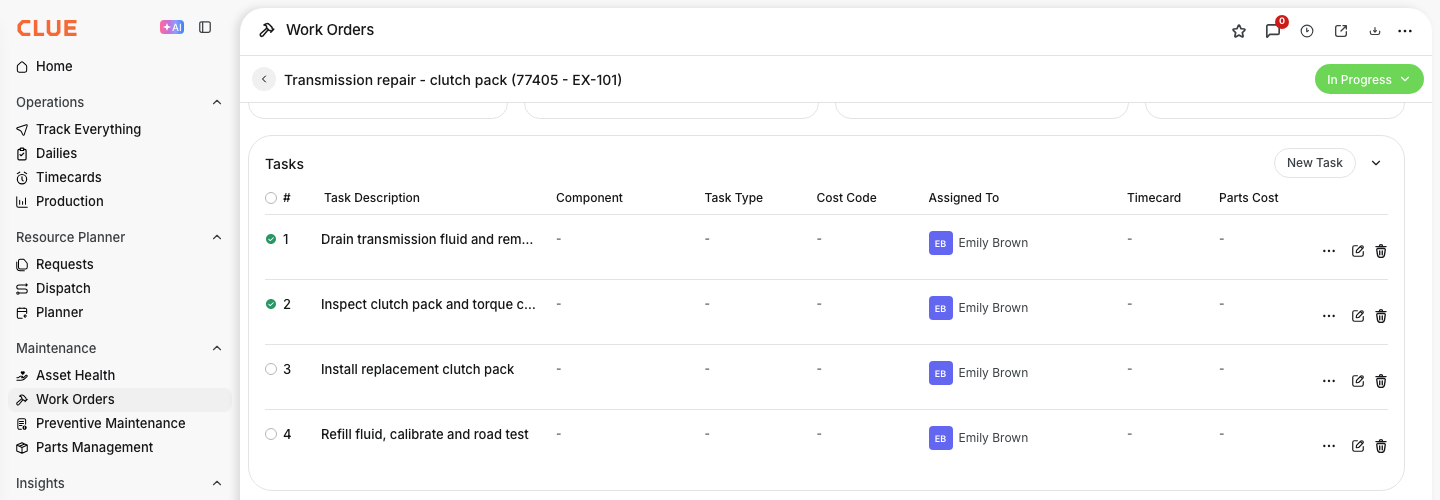
Task: Collapse the Operations sidebar group
Action: tap(217, 102)
